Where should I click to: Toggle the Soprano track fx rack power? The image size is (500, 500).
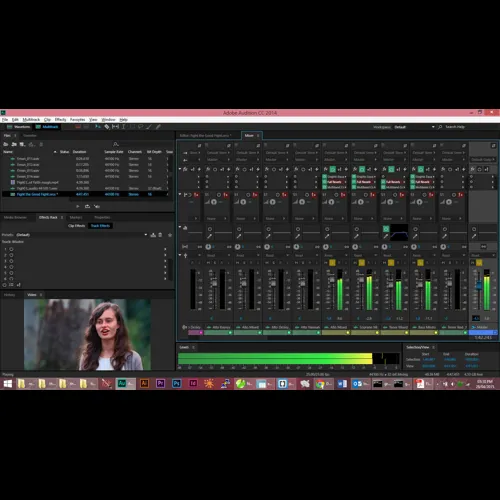362,169
